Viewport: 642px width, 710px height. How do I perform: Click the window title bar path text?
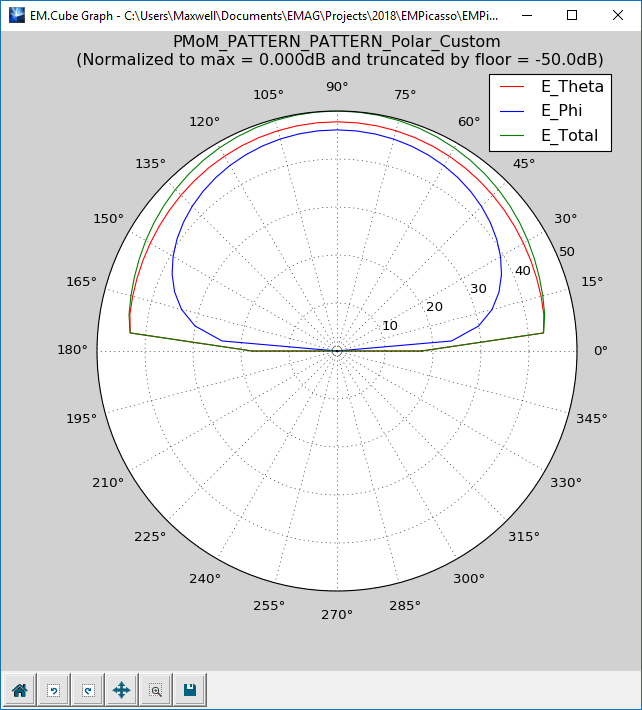pos(264,16)
